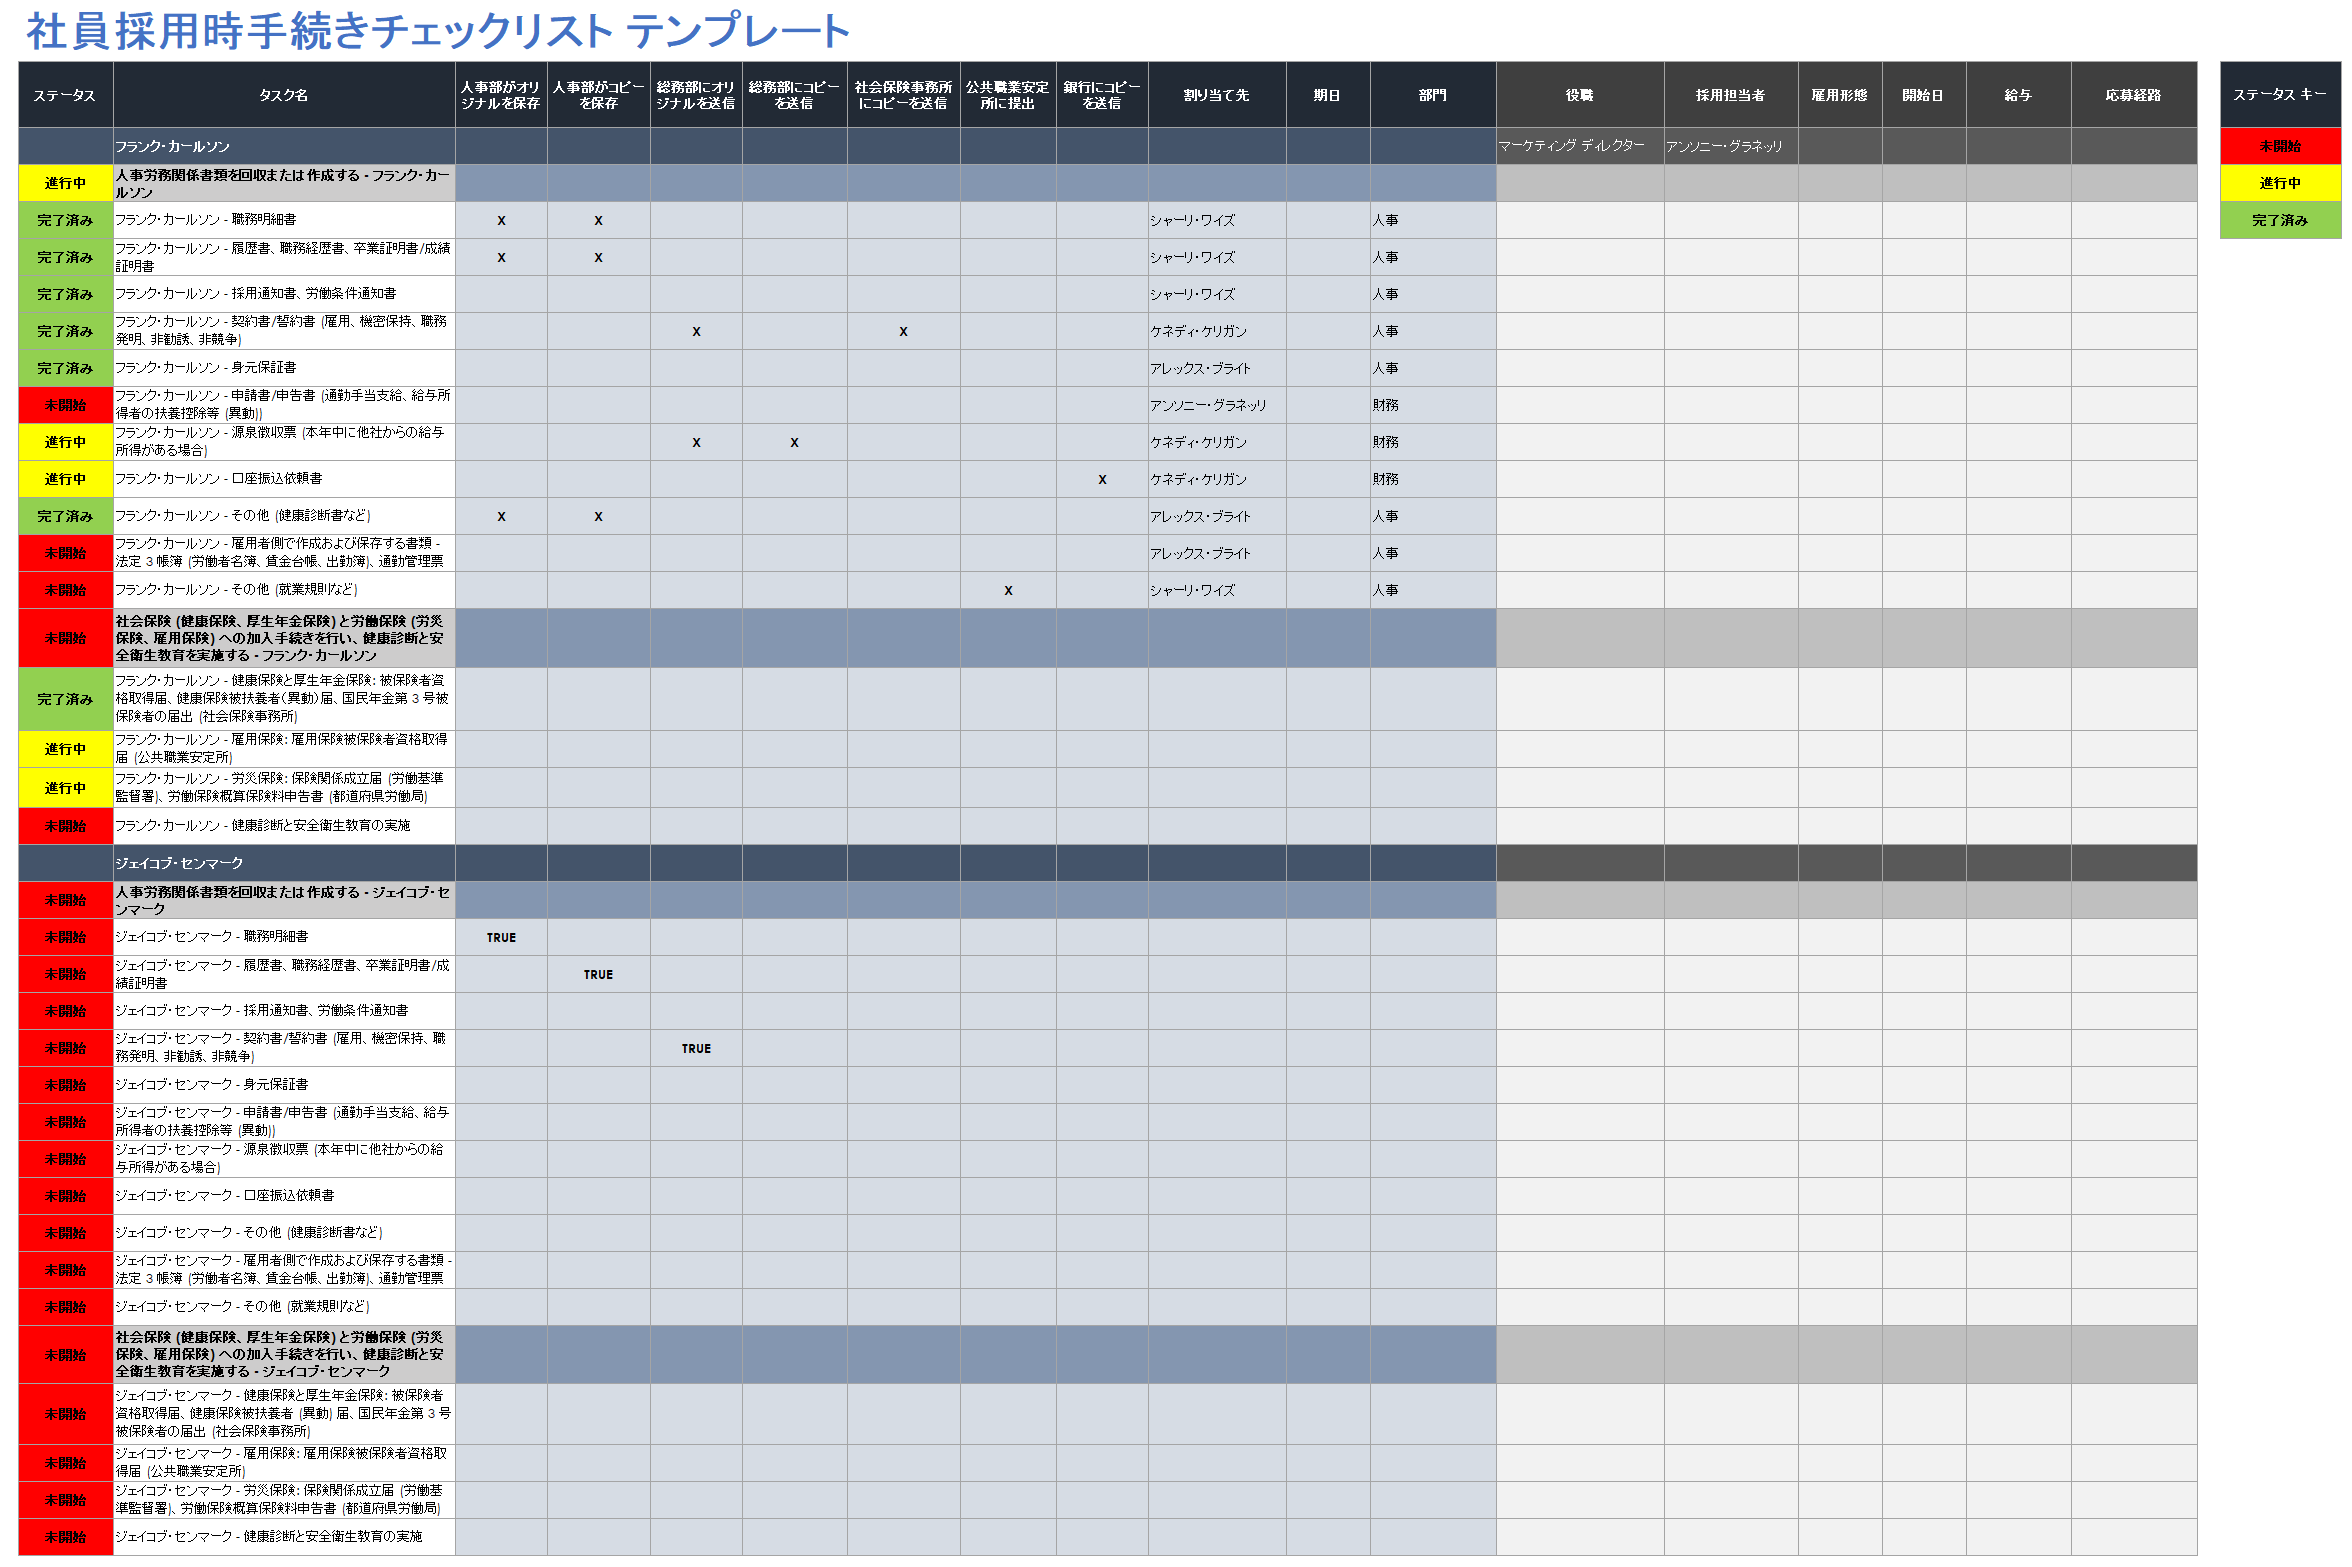Image resolution: width=2352 pixels, height=1567 pixels.
Task: Click 未開始 status for ジェイコブ その他 (就業規則など) row
Action: click(x=65, y=1307)
